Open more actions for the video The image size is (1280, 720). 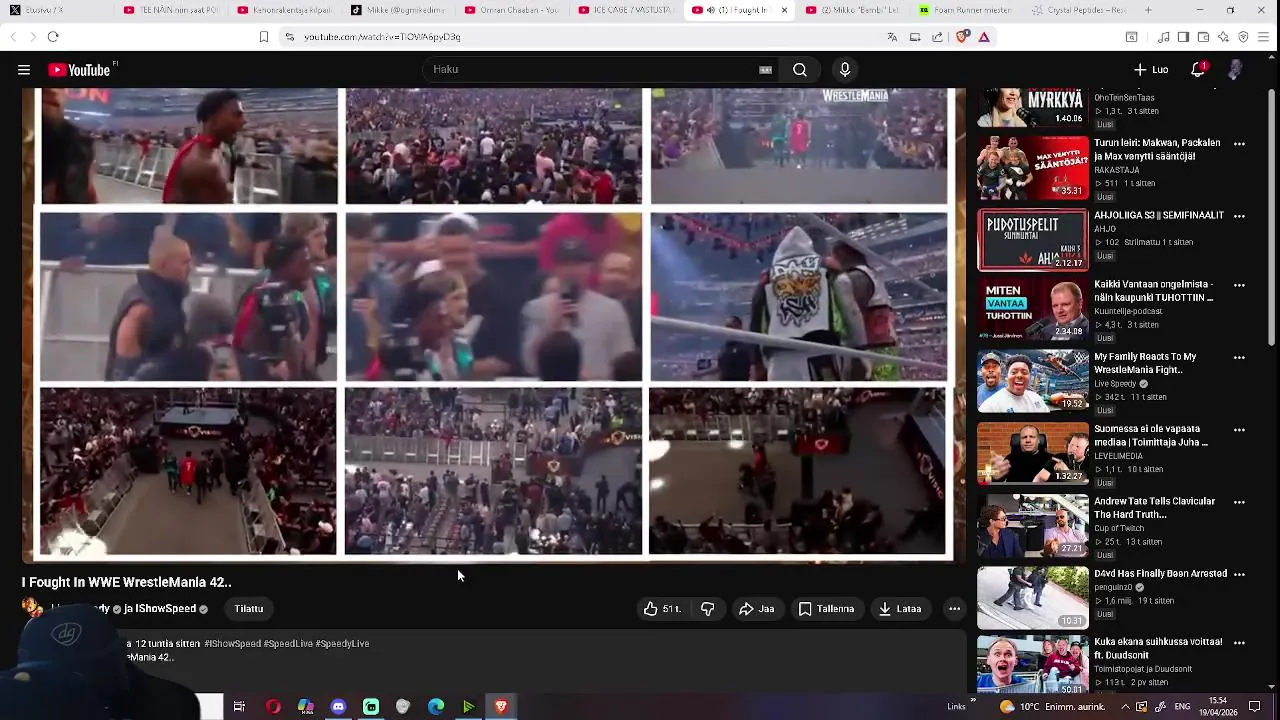[954, 609]
